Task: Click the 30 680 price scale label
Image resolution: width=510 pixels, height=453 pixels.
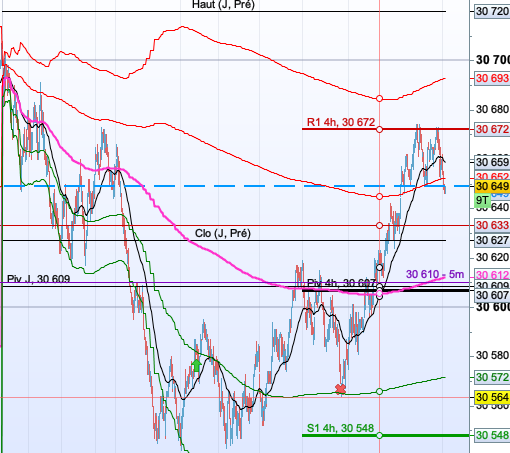Action: click(x=493, y=109)
